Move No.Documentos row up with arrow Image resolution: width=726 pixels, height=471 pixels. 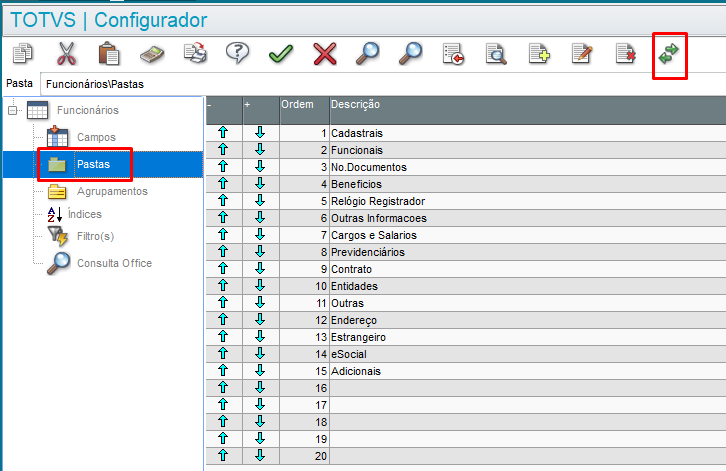[223, 167]
